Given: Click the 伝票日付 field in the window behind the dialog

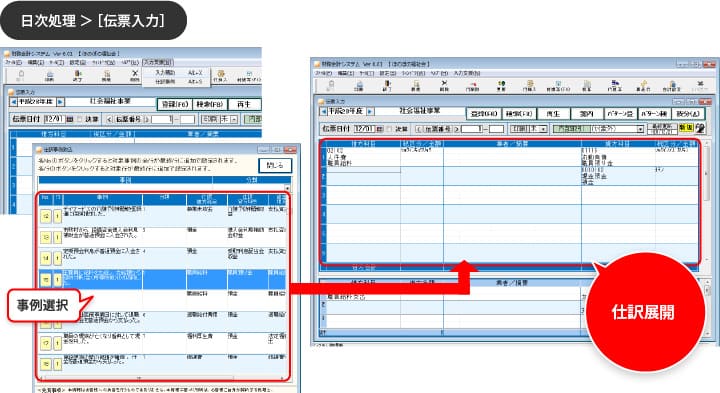Looking at the screenshot, I should (55, 119).
